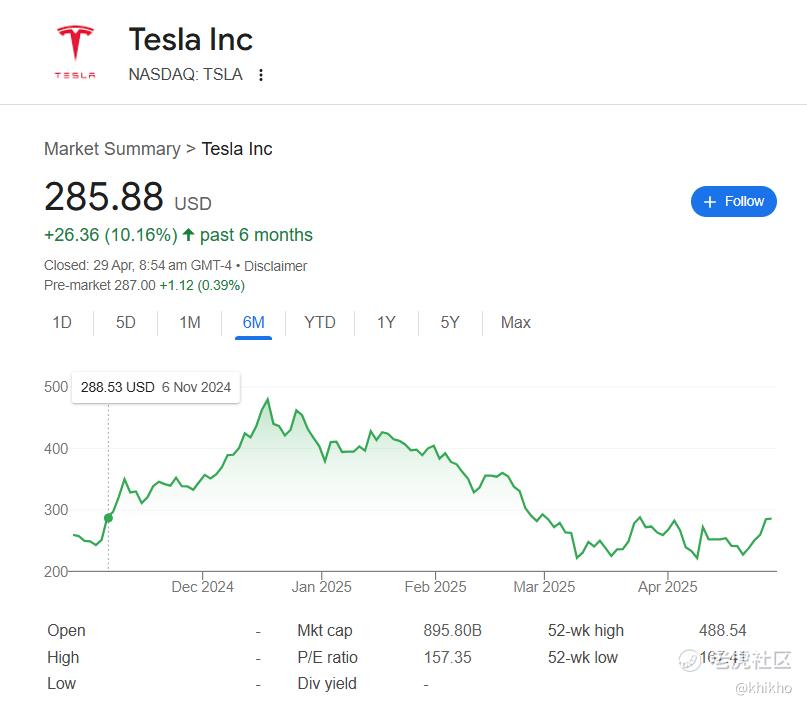The width and height of the screenshot is (807, 707).
Task: Select the 6M time range tab
Action: pyautogui.click(x=253, y=323)
